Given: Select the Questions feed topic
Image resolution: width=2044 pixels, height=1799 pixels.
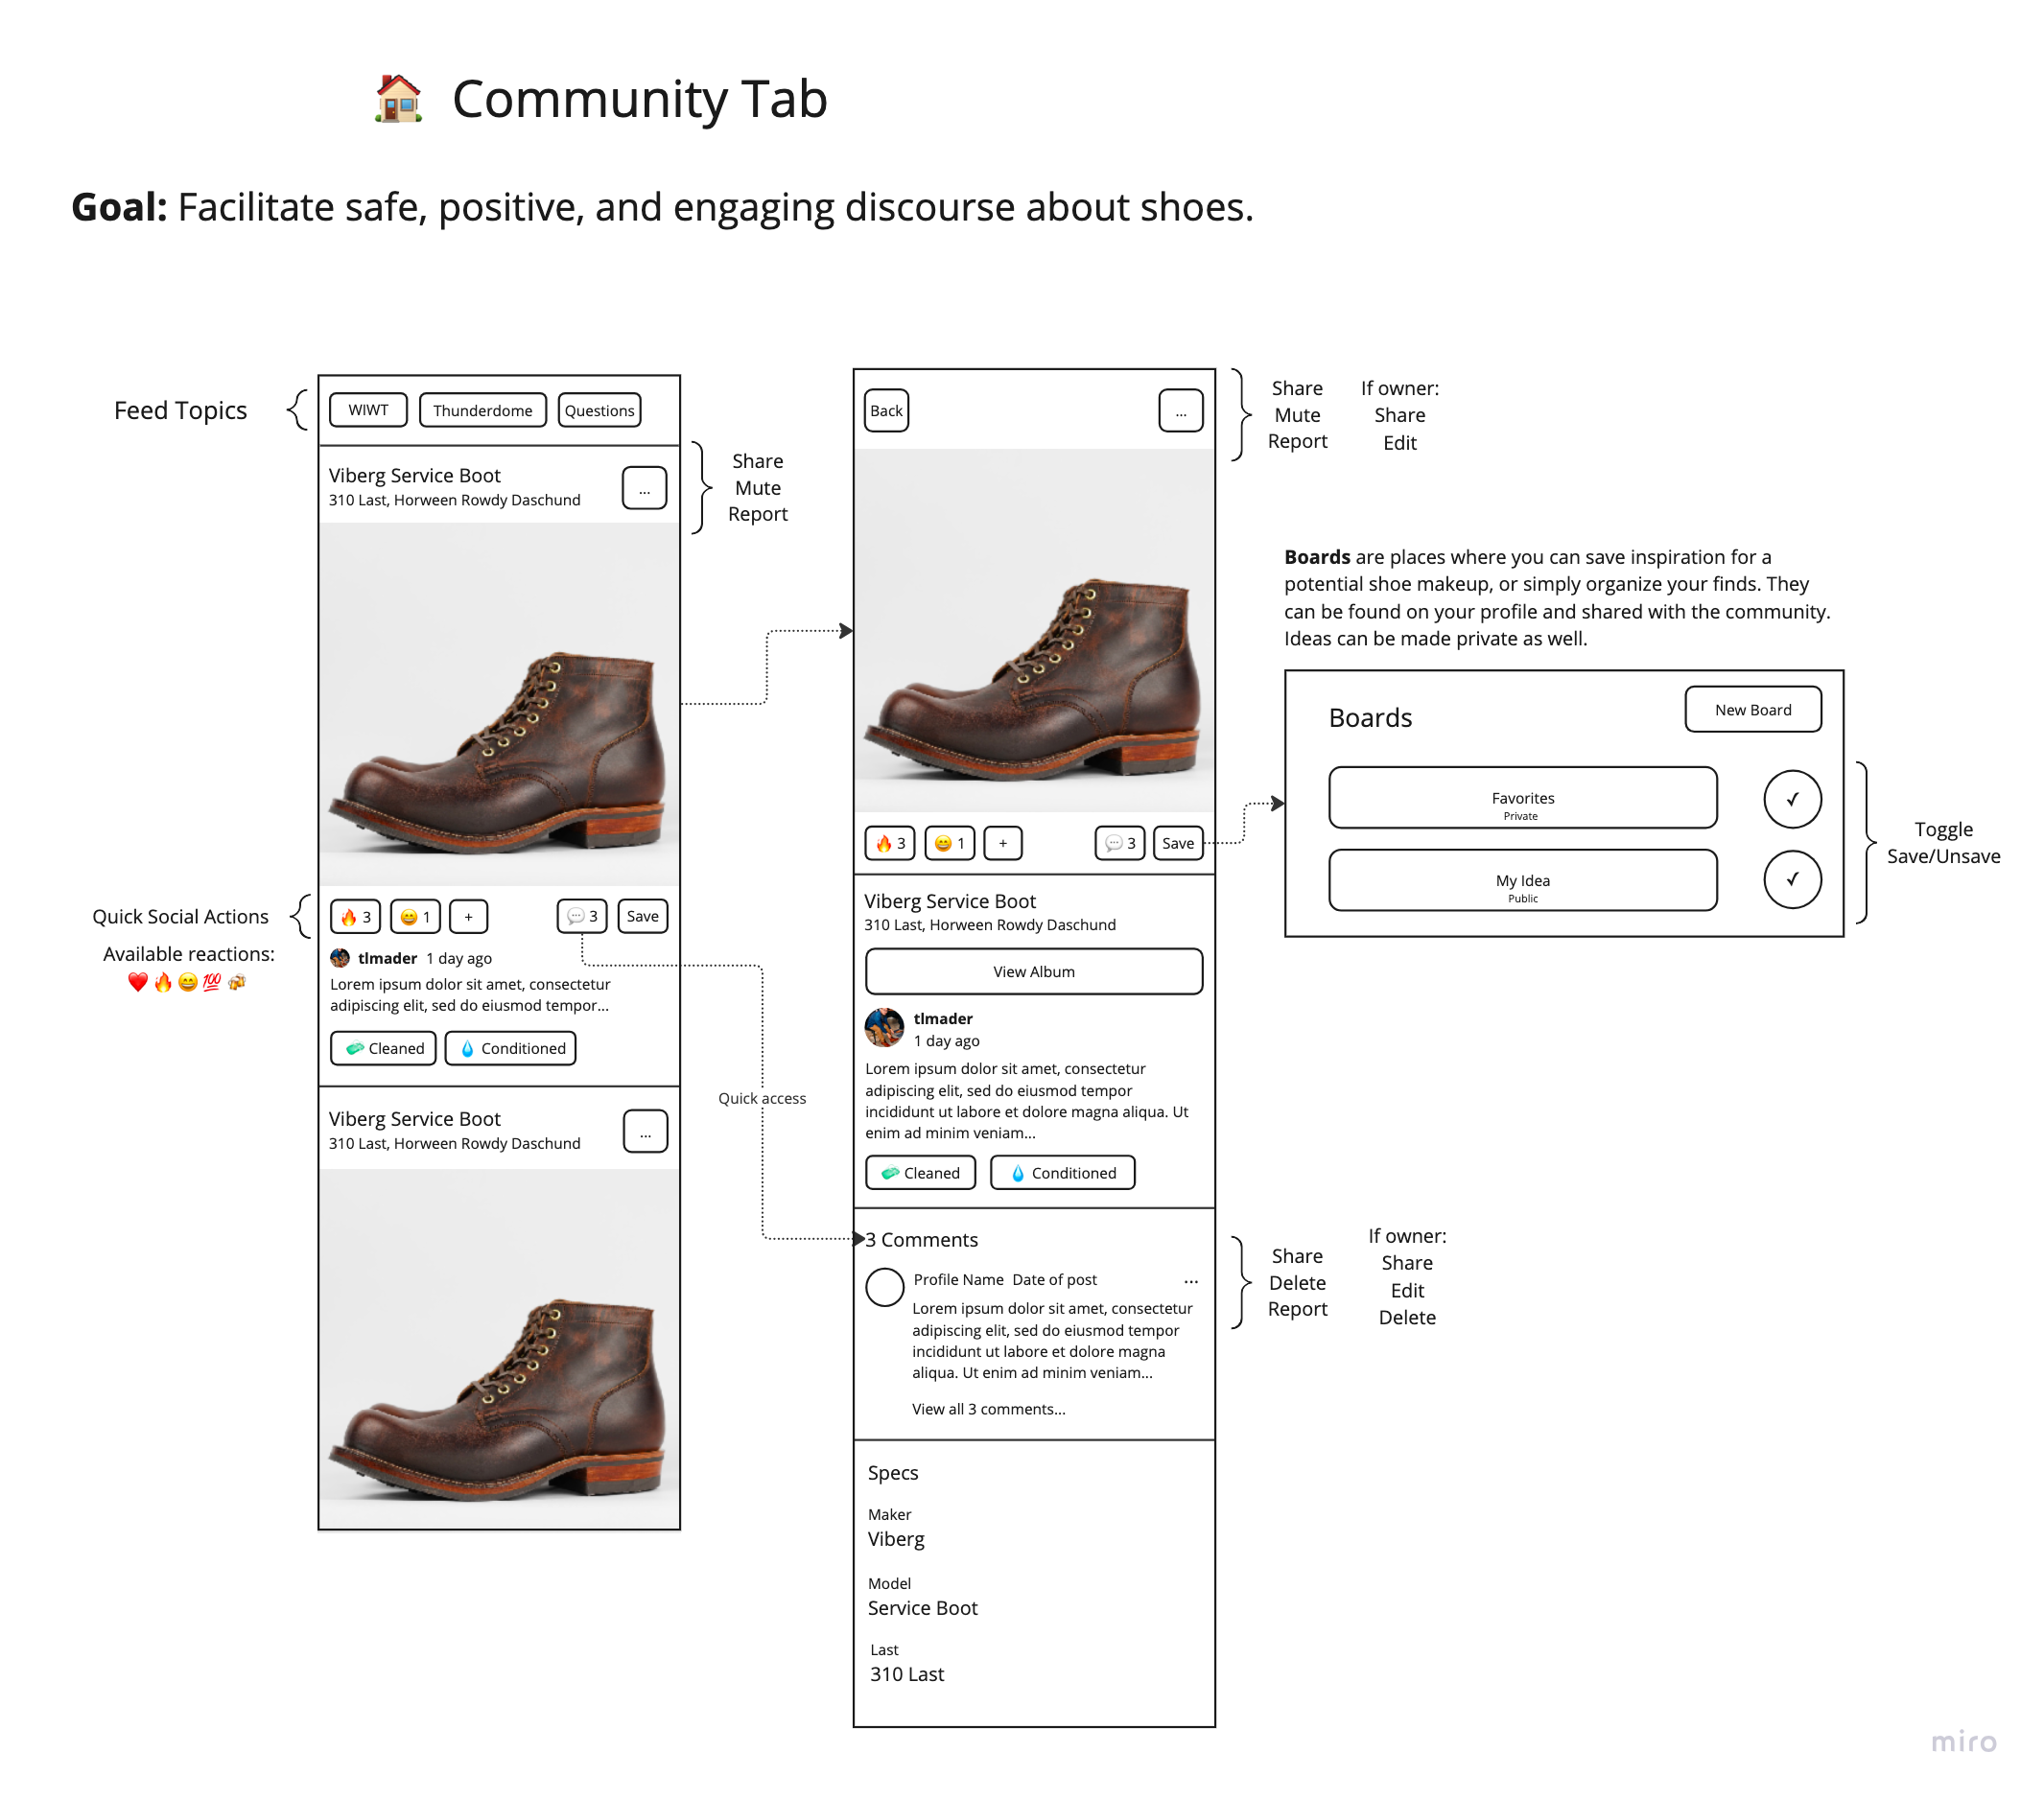Looking at the screenshot, I should (x=599, y=410).
